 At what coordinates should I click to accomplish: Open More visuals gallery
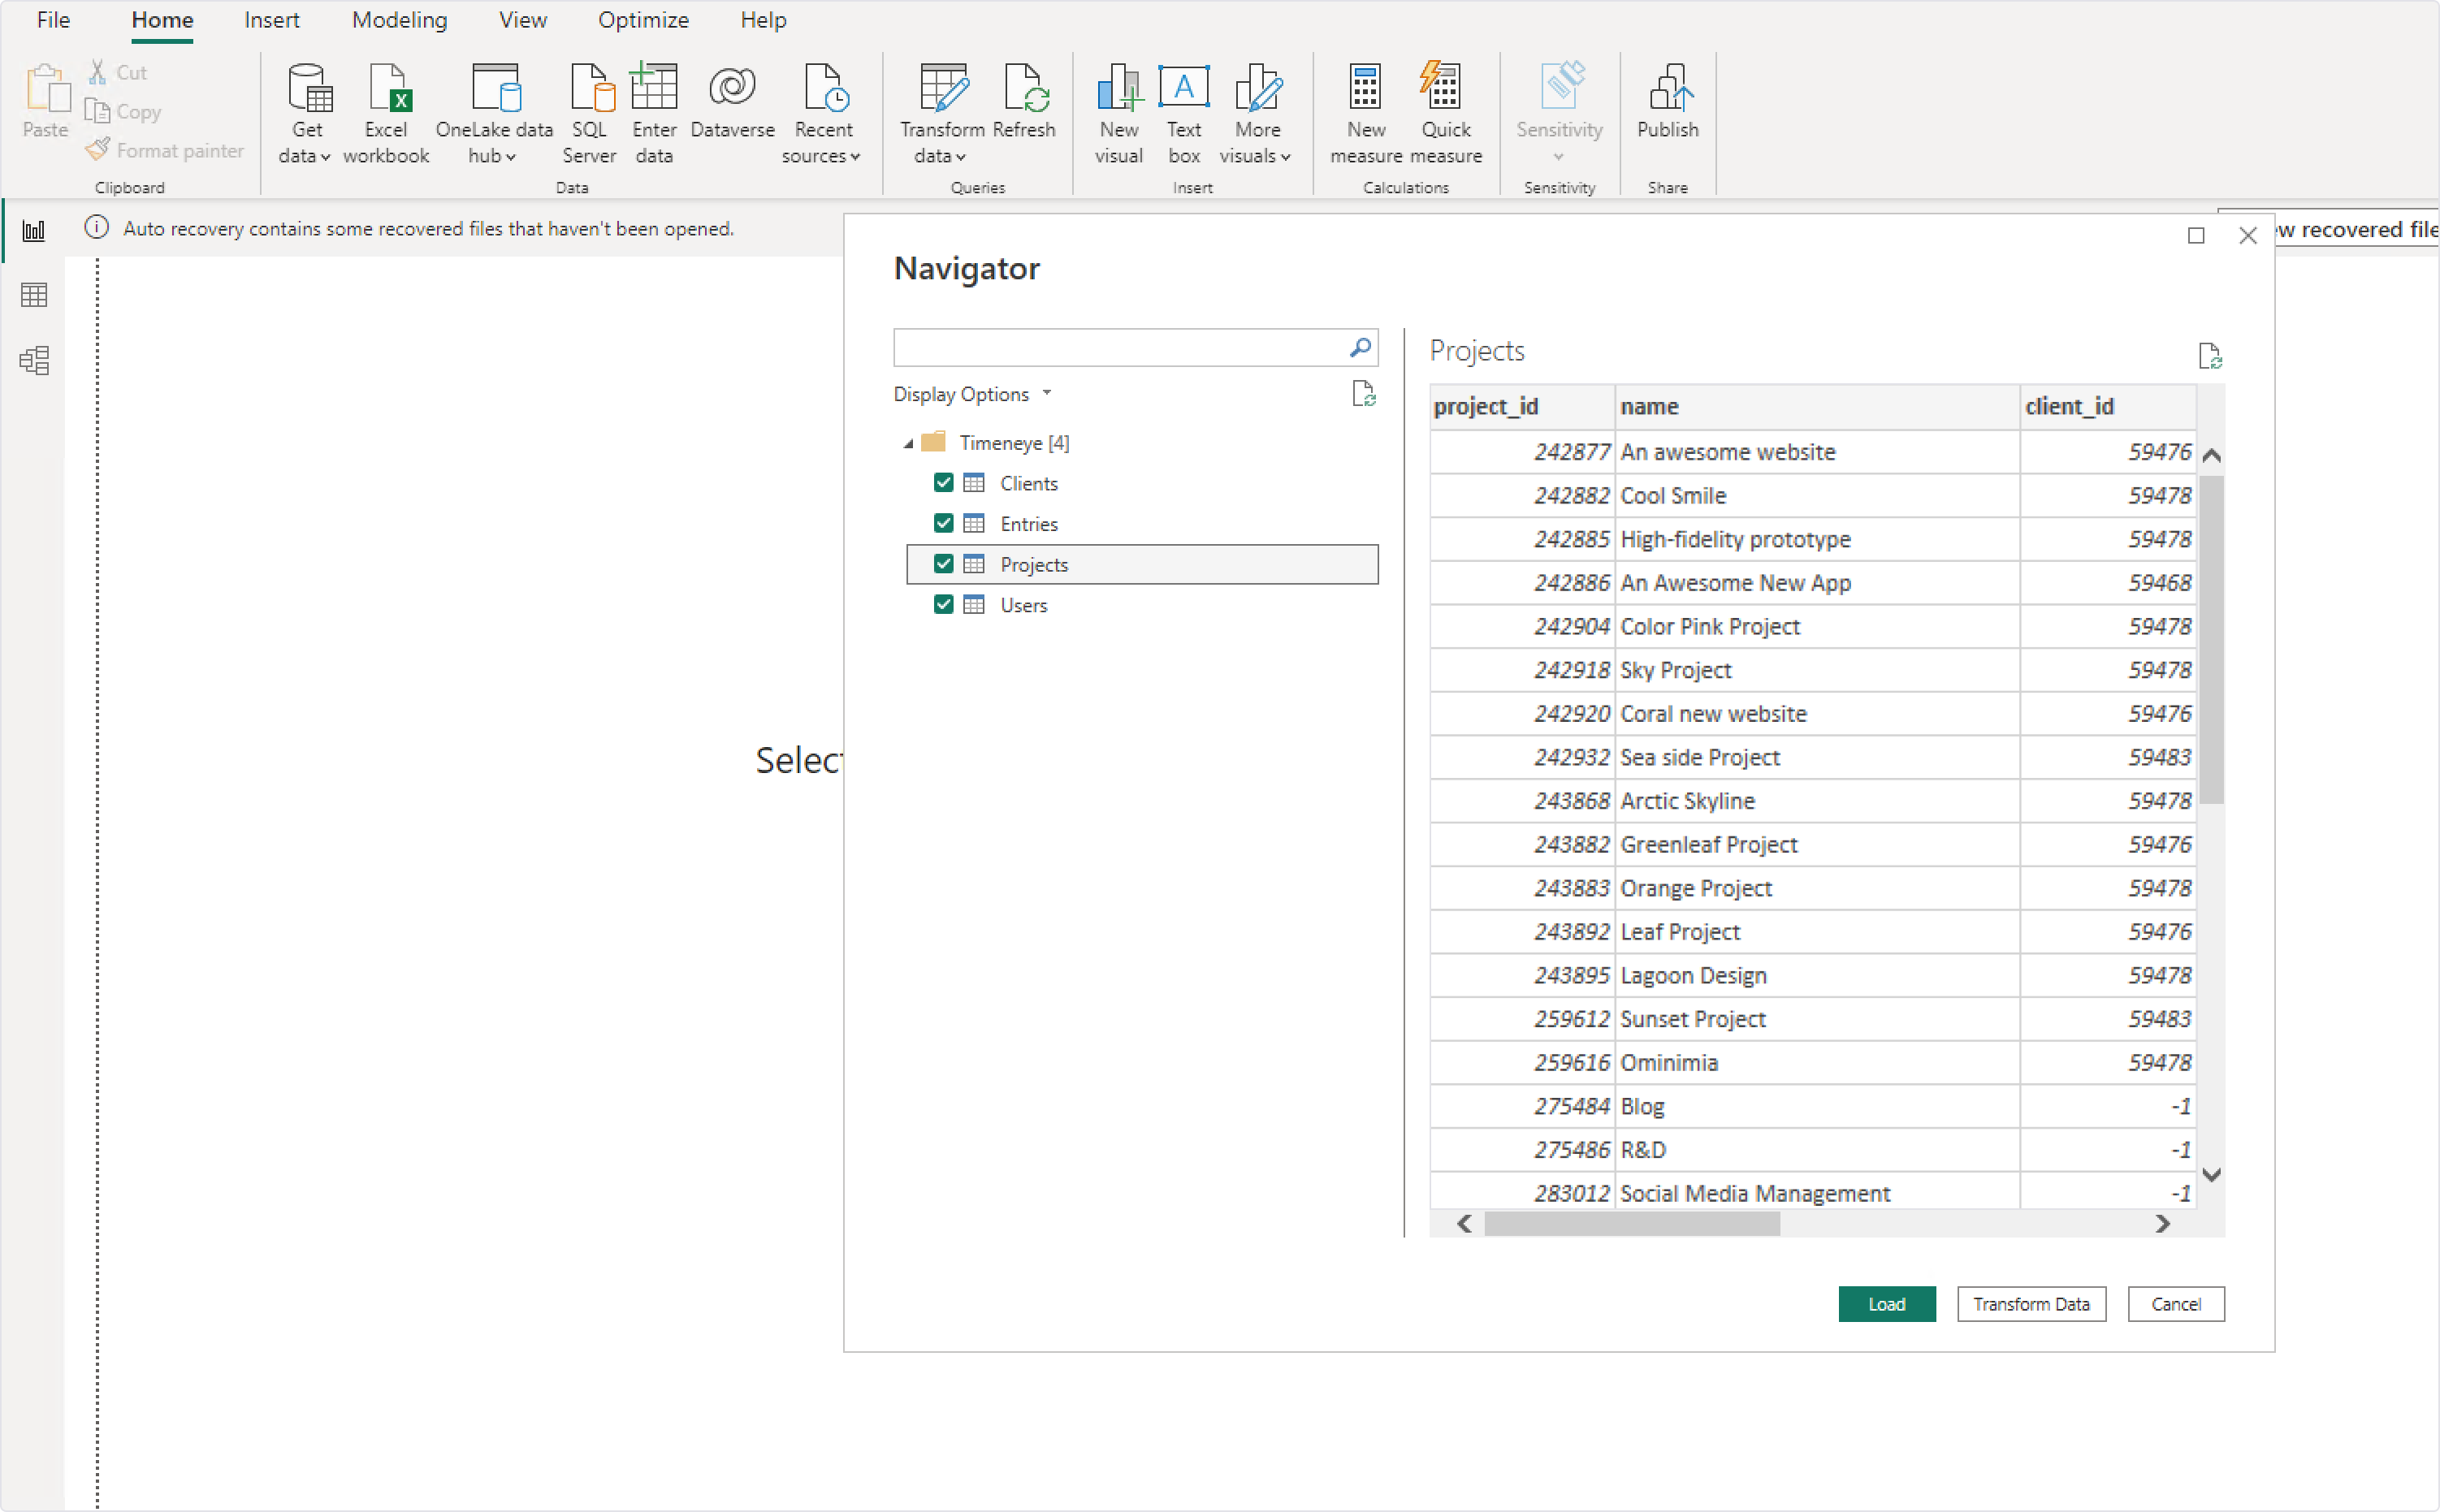click(1258, 88)
